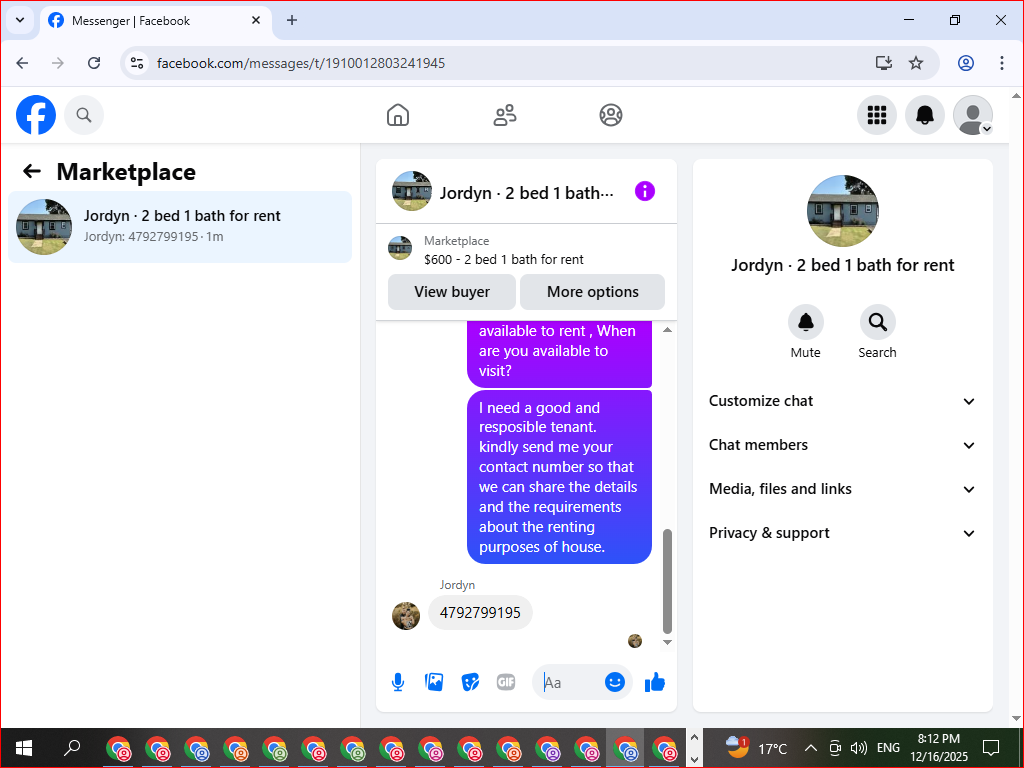1024x768 pixels.
Task: Click the Windows taskbar search icon
Action: (72, 748)
